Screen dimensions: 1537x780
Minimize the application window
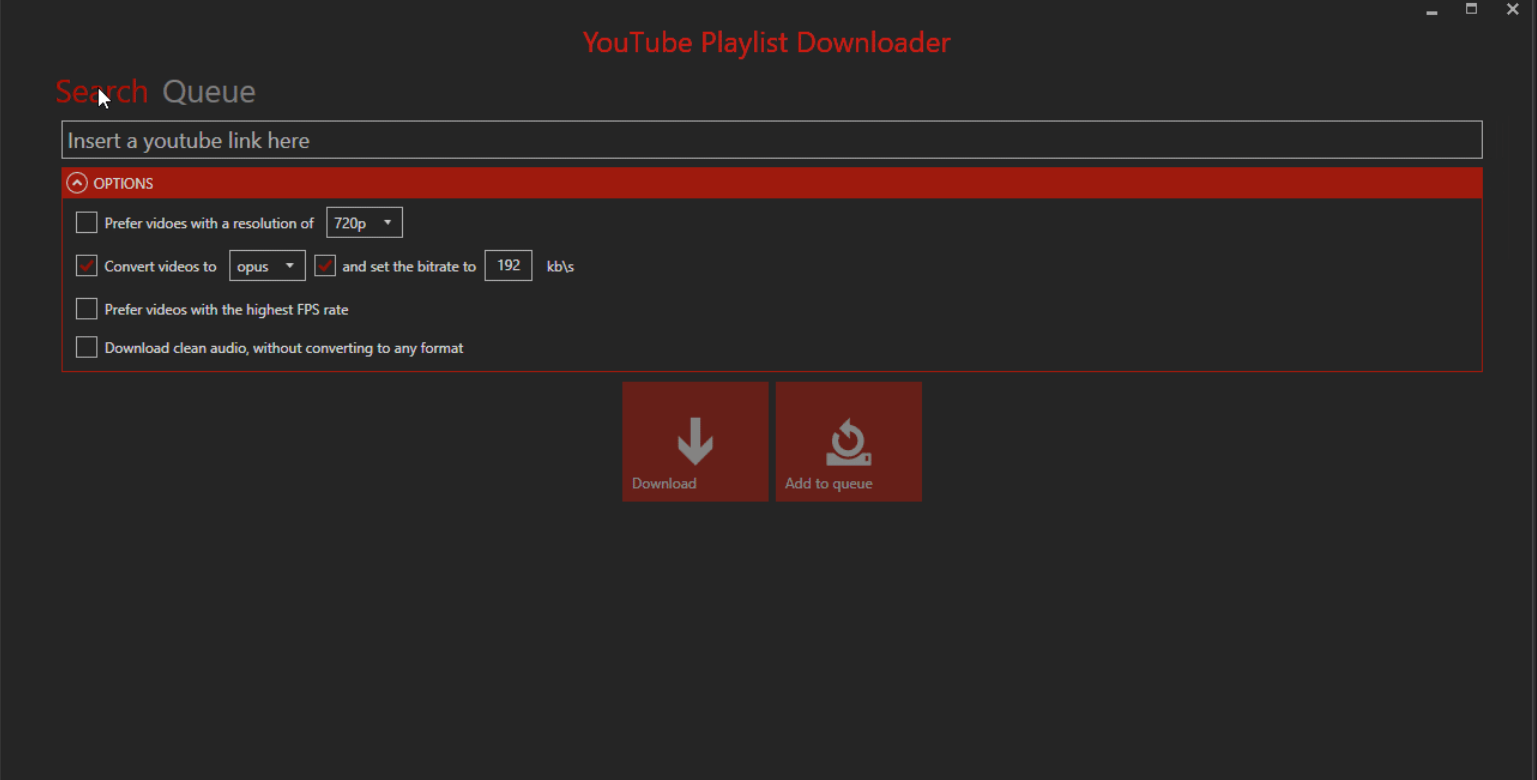[1432, 10]
